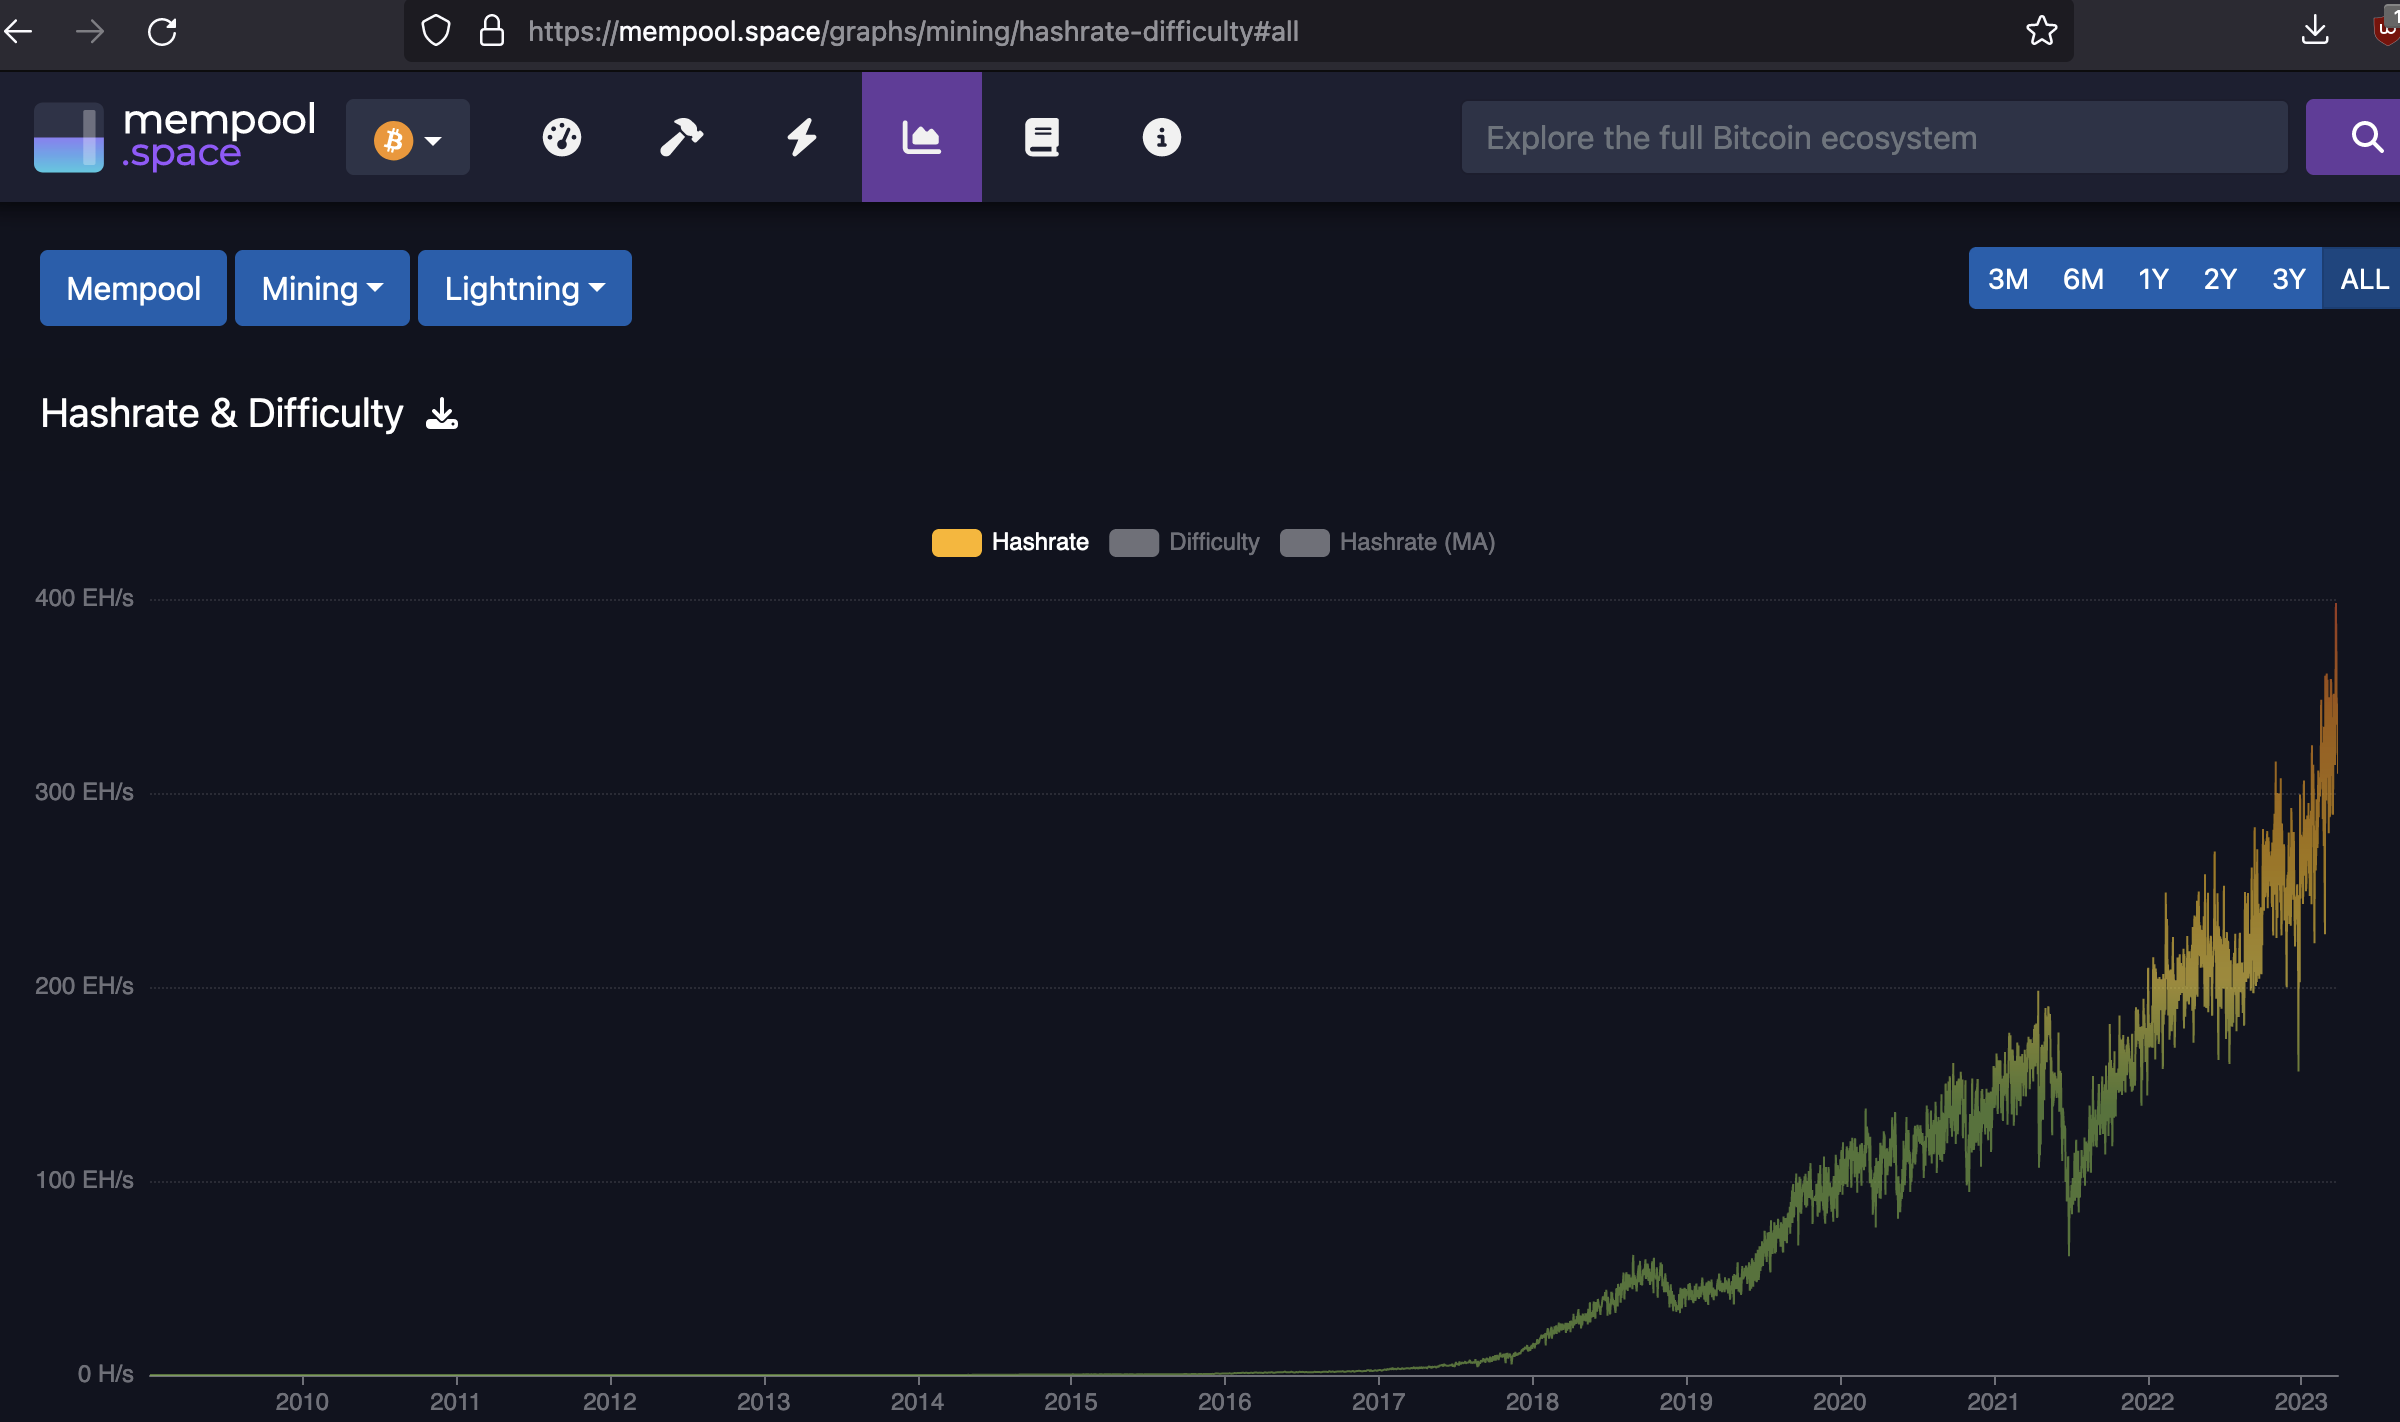The width and height of the screenshot is (2400, 1422).
Task: Expand the Mining dropdown menu
Action: (322, 288)
